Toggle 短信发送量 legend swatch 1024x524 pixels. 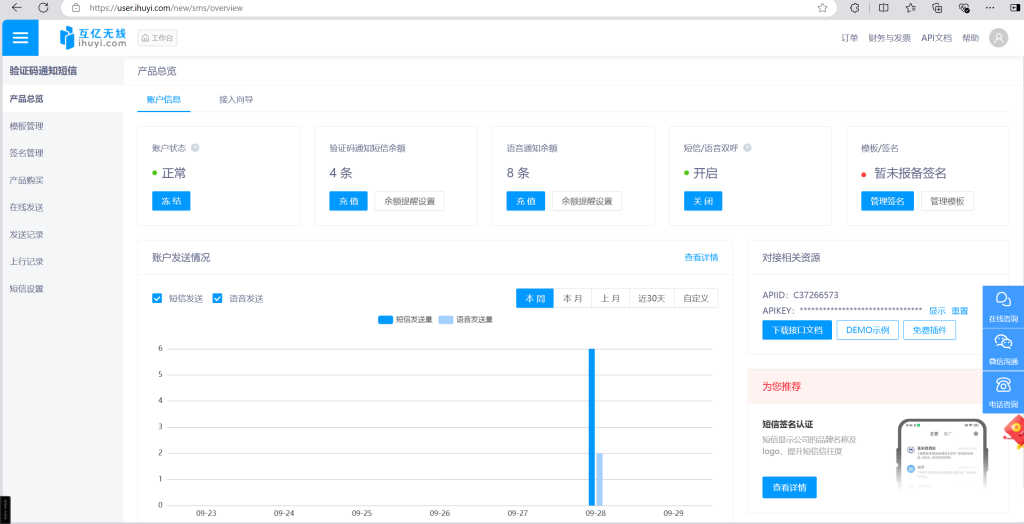[385, 319]
